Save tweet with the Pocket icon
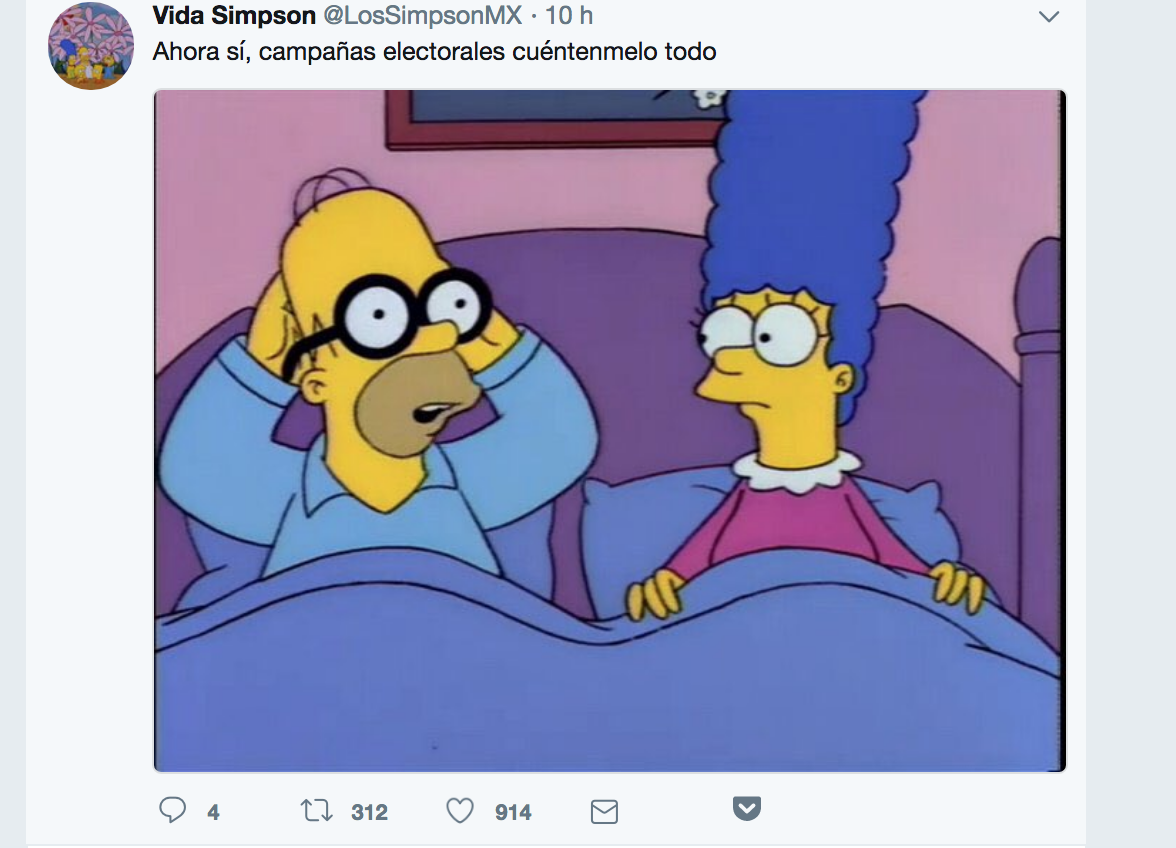1176x848 pixels. click(746, 808)
